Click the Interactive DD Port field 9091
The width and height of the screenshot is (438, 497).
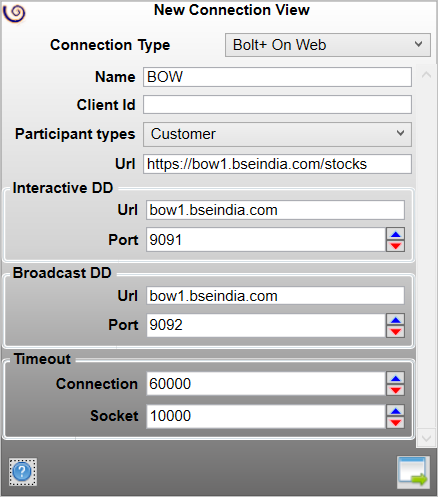[266, 240]
